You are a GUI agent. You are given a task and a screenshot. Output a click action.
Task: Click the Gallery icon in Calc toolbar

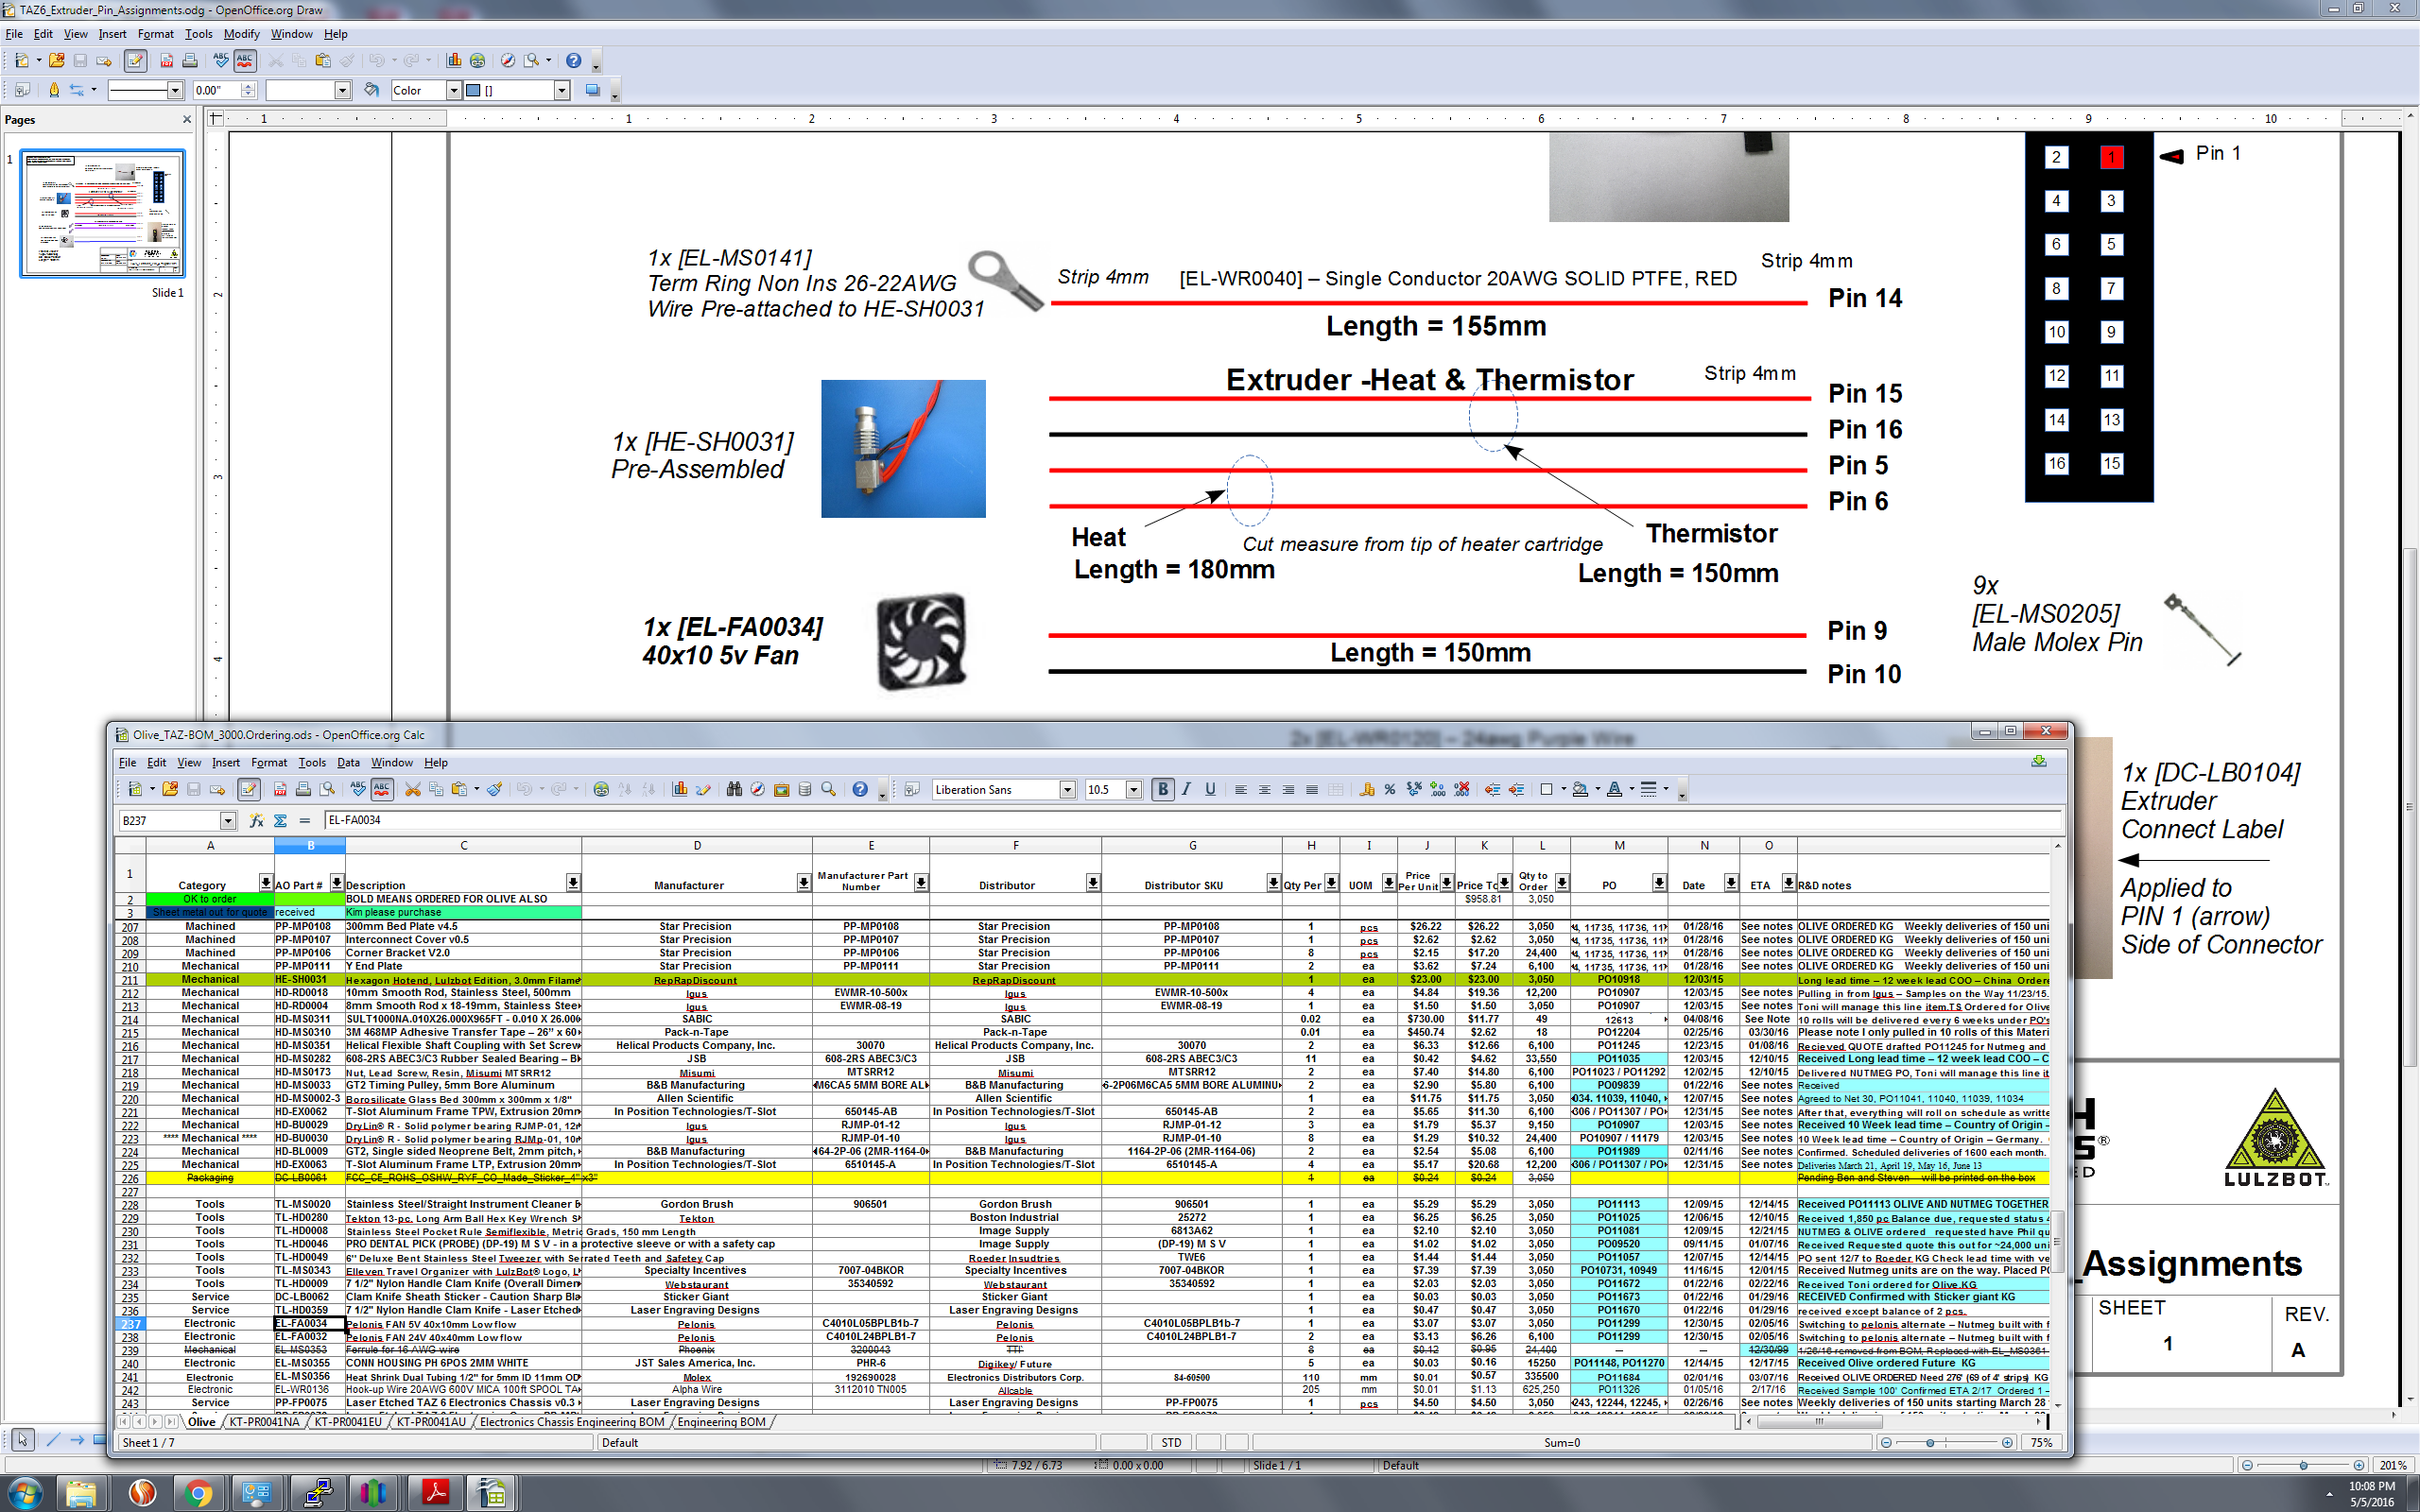pyautogui.click(x=781, y=790)
